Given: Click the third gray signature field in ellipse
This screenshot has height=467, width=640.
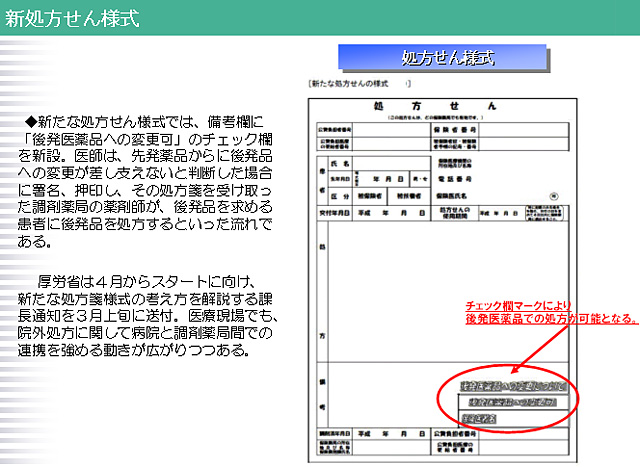Looking at the screenshot, I should pos(481,417).
